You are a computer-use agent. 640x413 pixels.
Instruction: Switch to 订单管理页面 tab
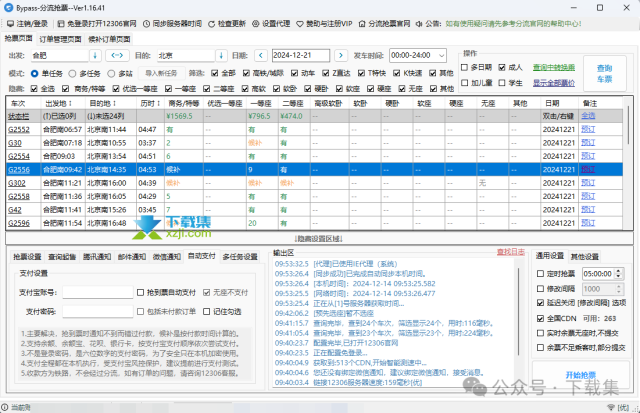60,39
